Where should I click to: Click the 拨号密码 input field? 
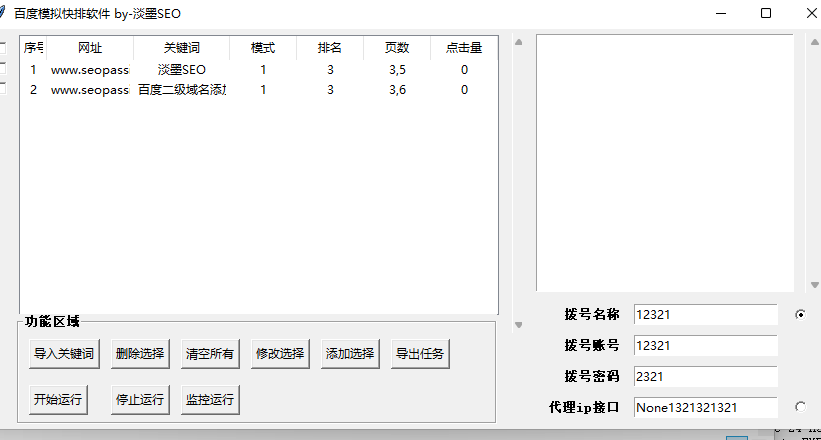click(705, 376)
